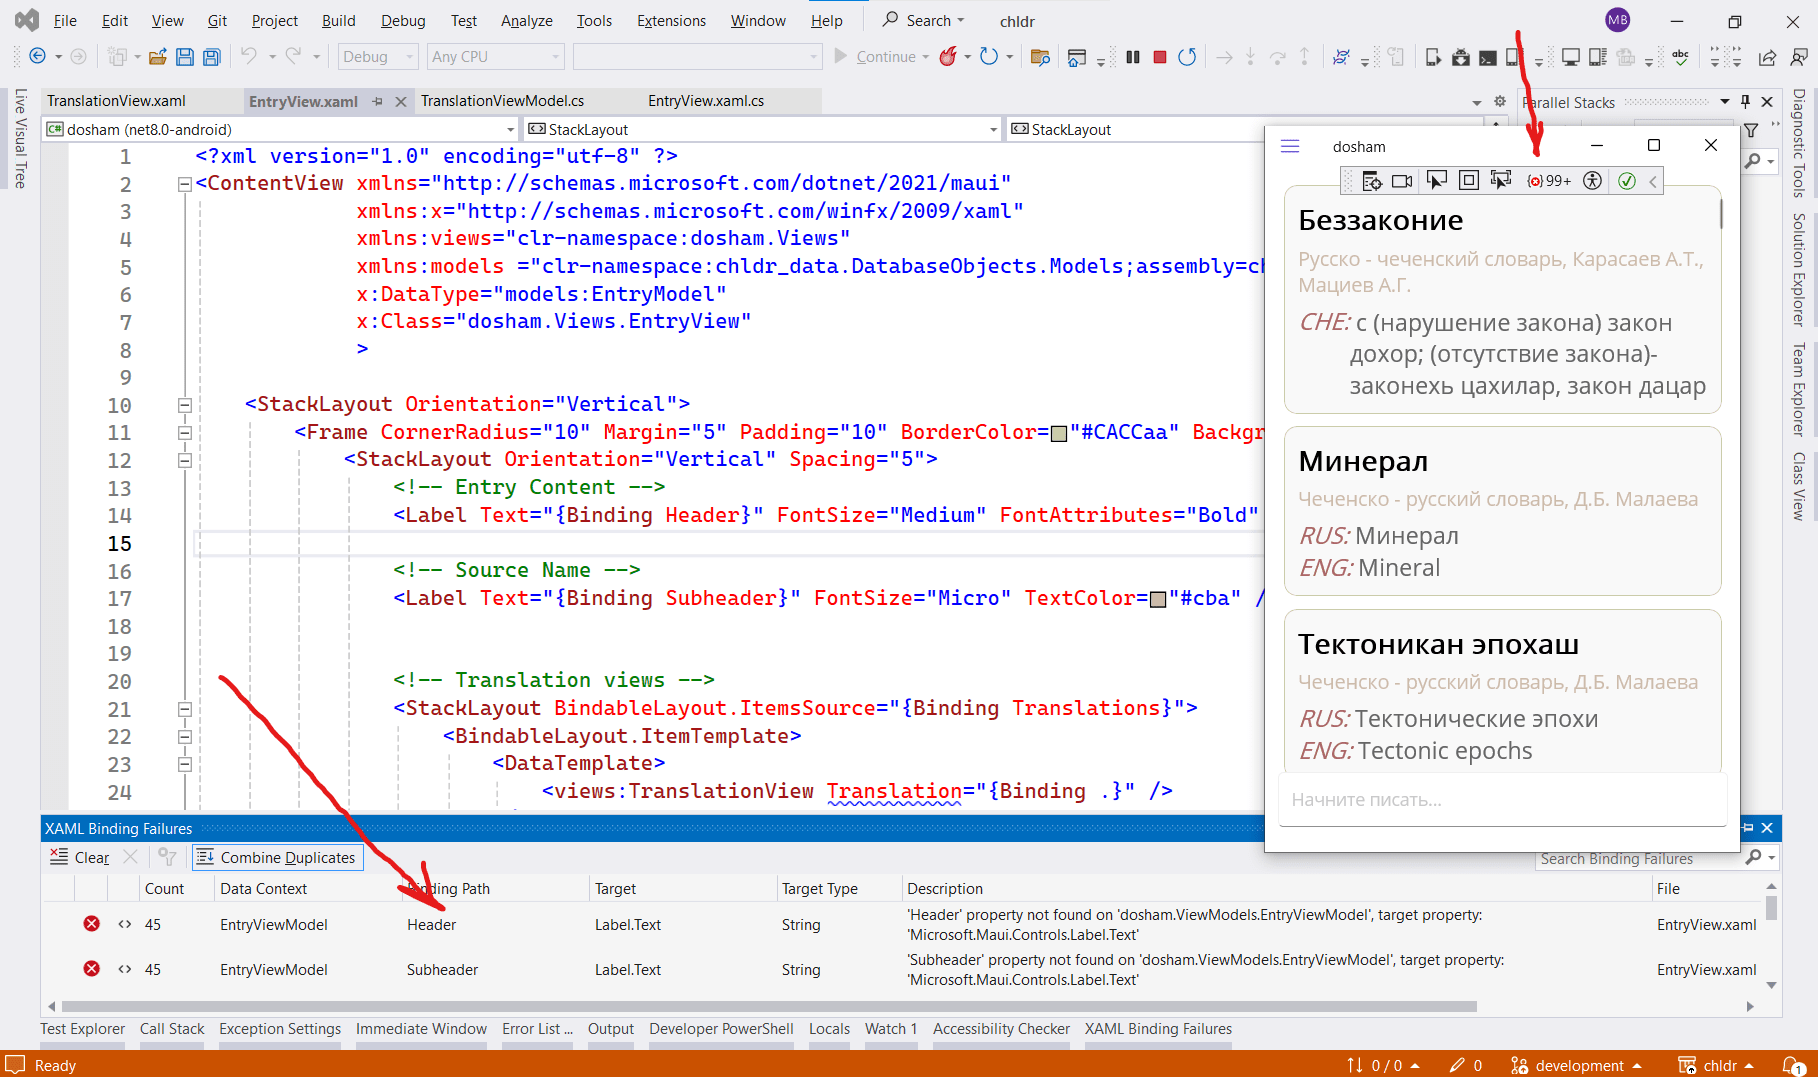Collapse the ContentView region at line 2

tap(185, 184)
